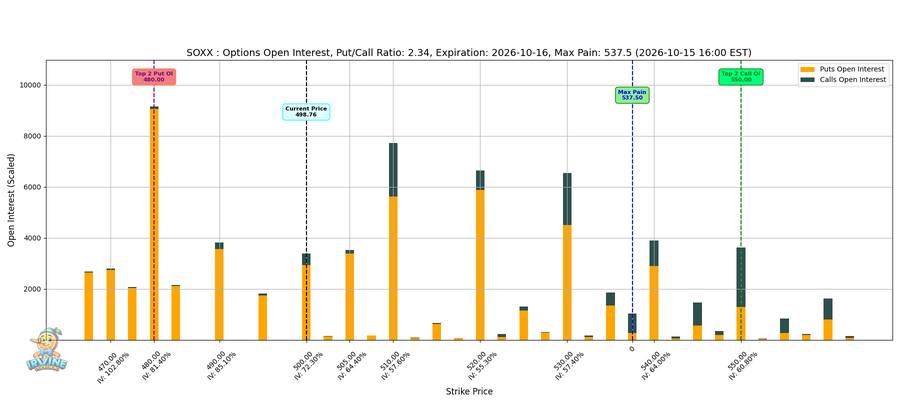The image size is (900, 400).
Task: Click the calls segment of the 550 strike bar
Action: 741,277
